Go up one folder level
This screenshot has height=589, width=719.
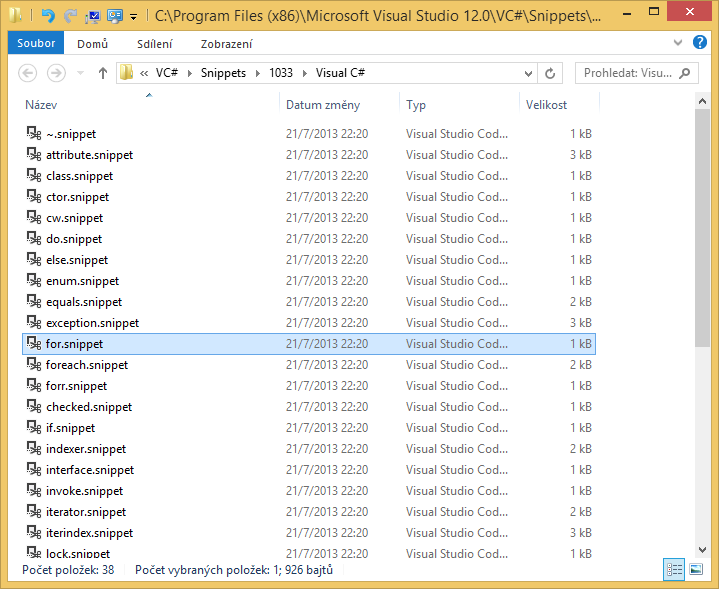pyautogui.click(x=103, y=73)
